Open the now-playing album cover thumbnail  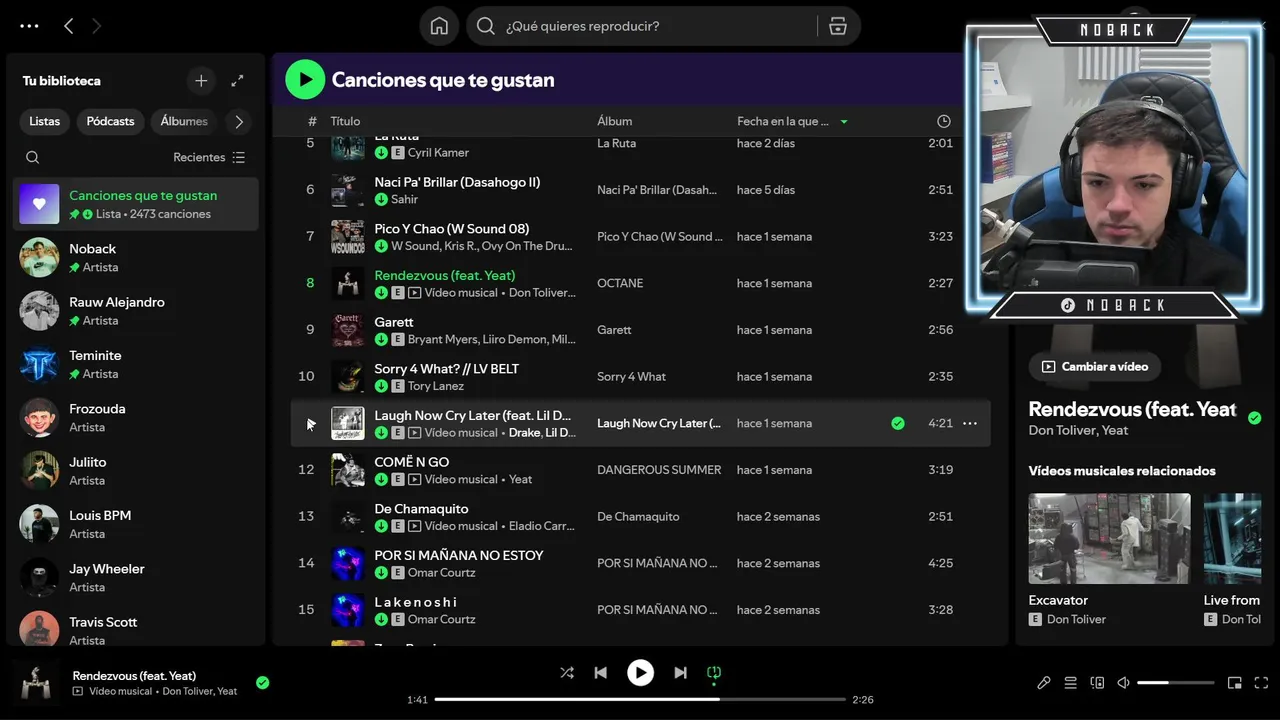coord(38,683)
